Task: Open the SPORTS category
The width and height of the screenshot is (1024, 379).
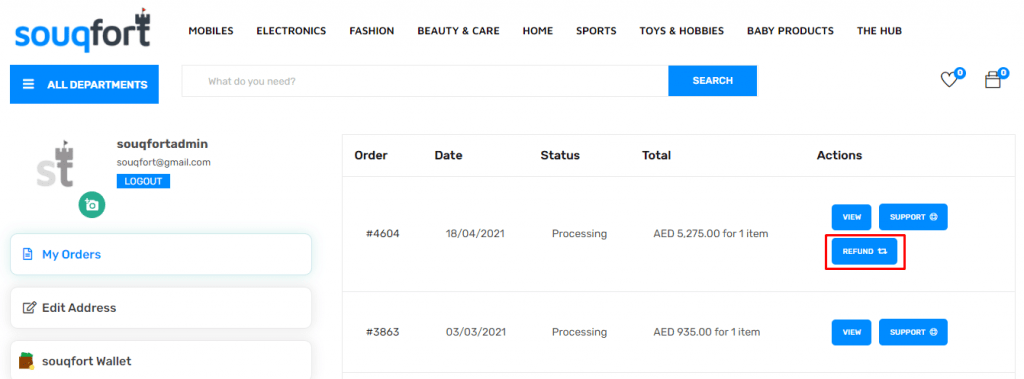Action: point(596,31)
